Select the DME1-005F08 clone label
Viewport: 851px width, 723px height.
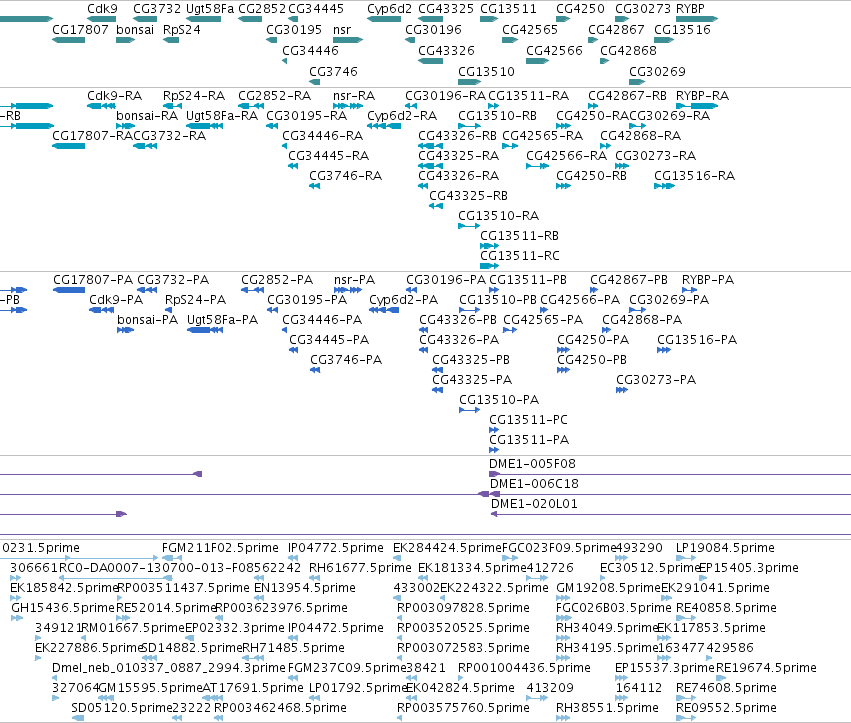click(x=532, y=464)
